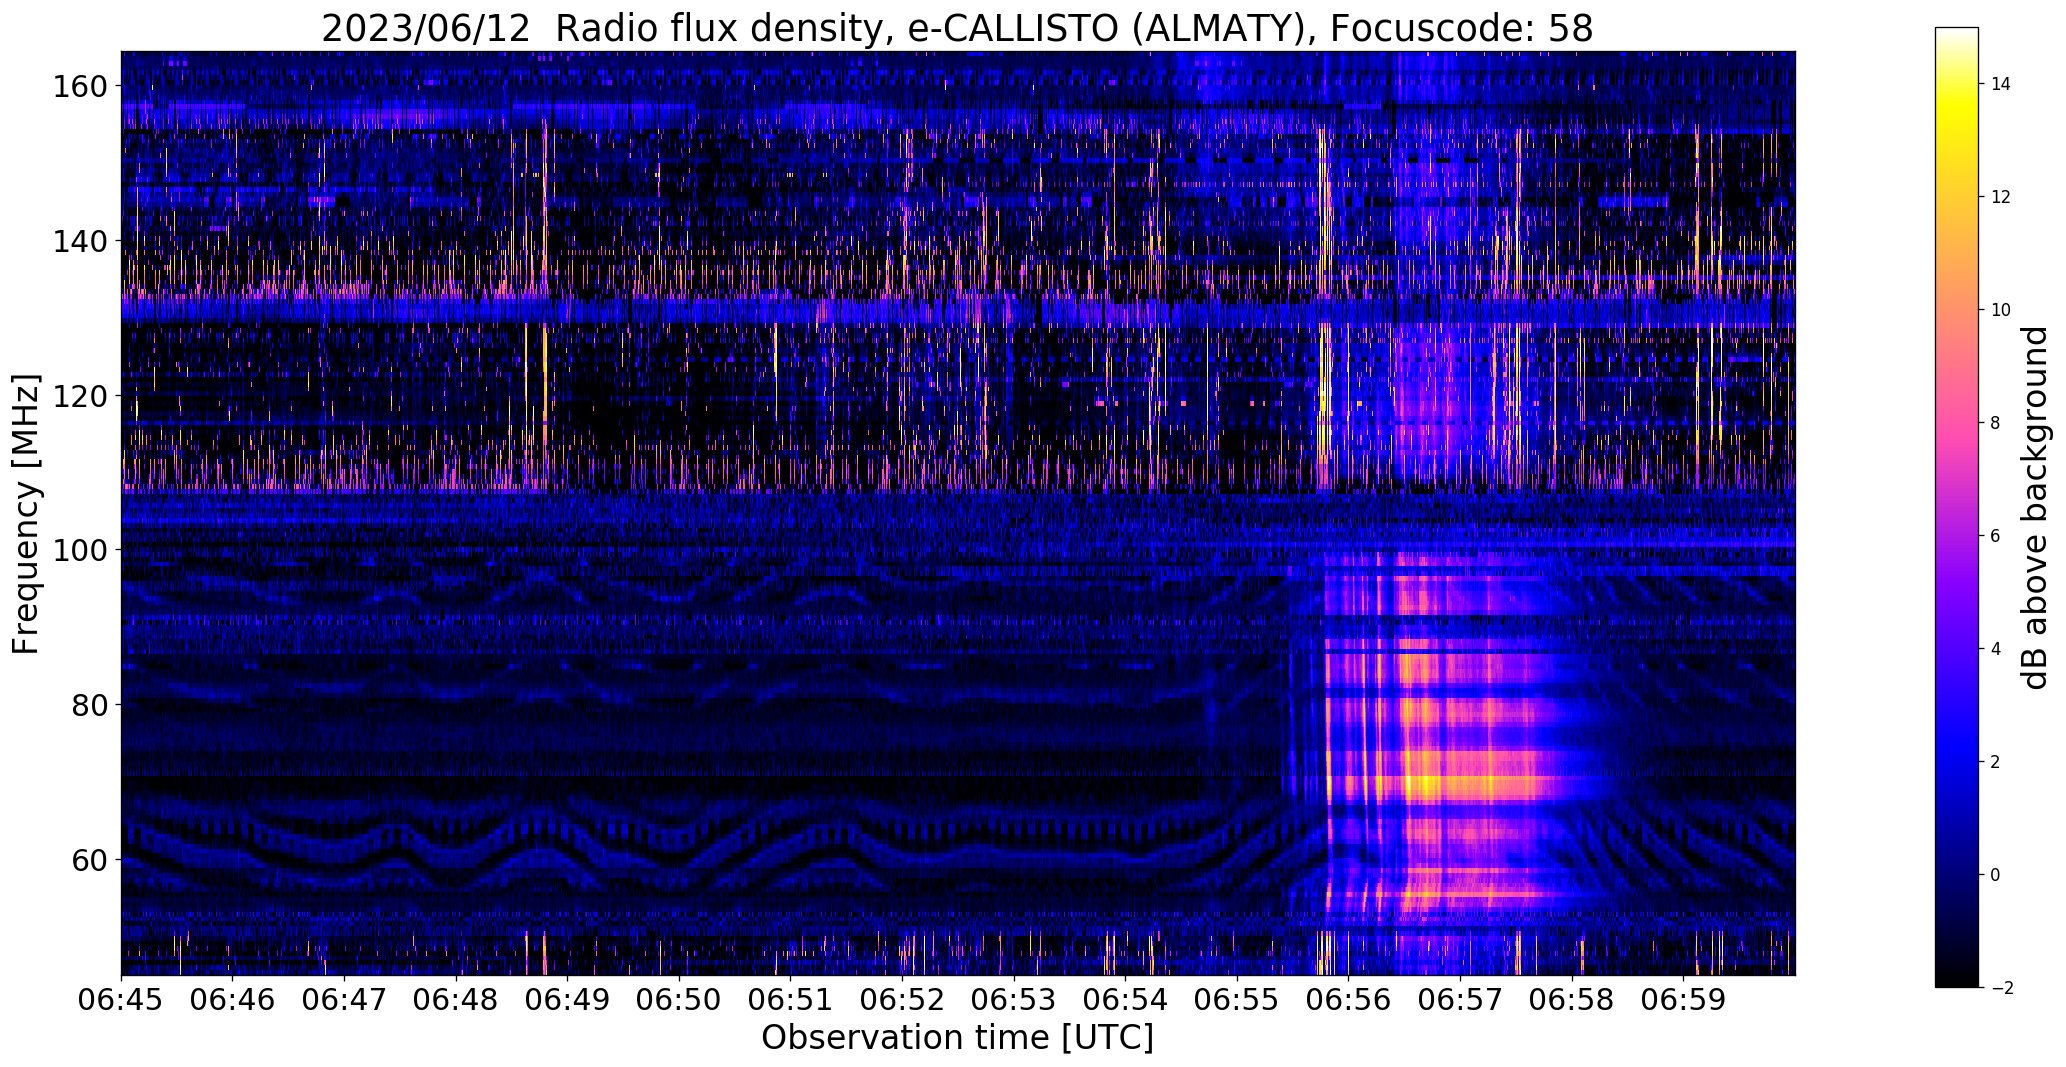Click the 'Observation time [UTC]' axis label
Screen dimensions: 2066x1067
pyautogui.click(x=957, y=1037)
